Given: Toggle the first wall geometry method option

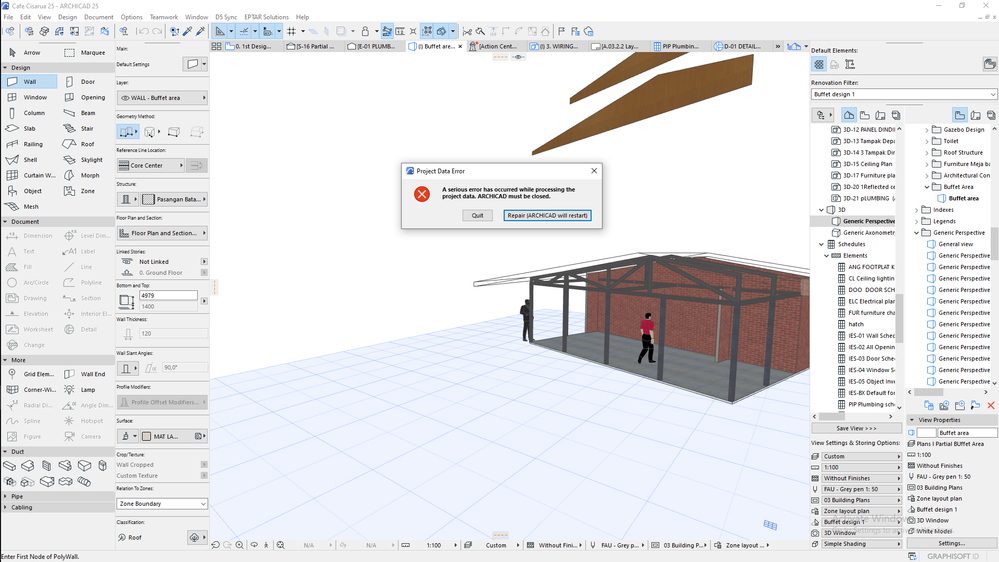Looking at the screenshot, I should click(x=128, y=132).
